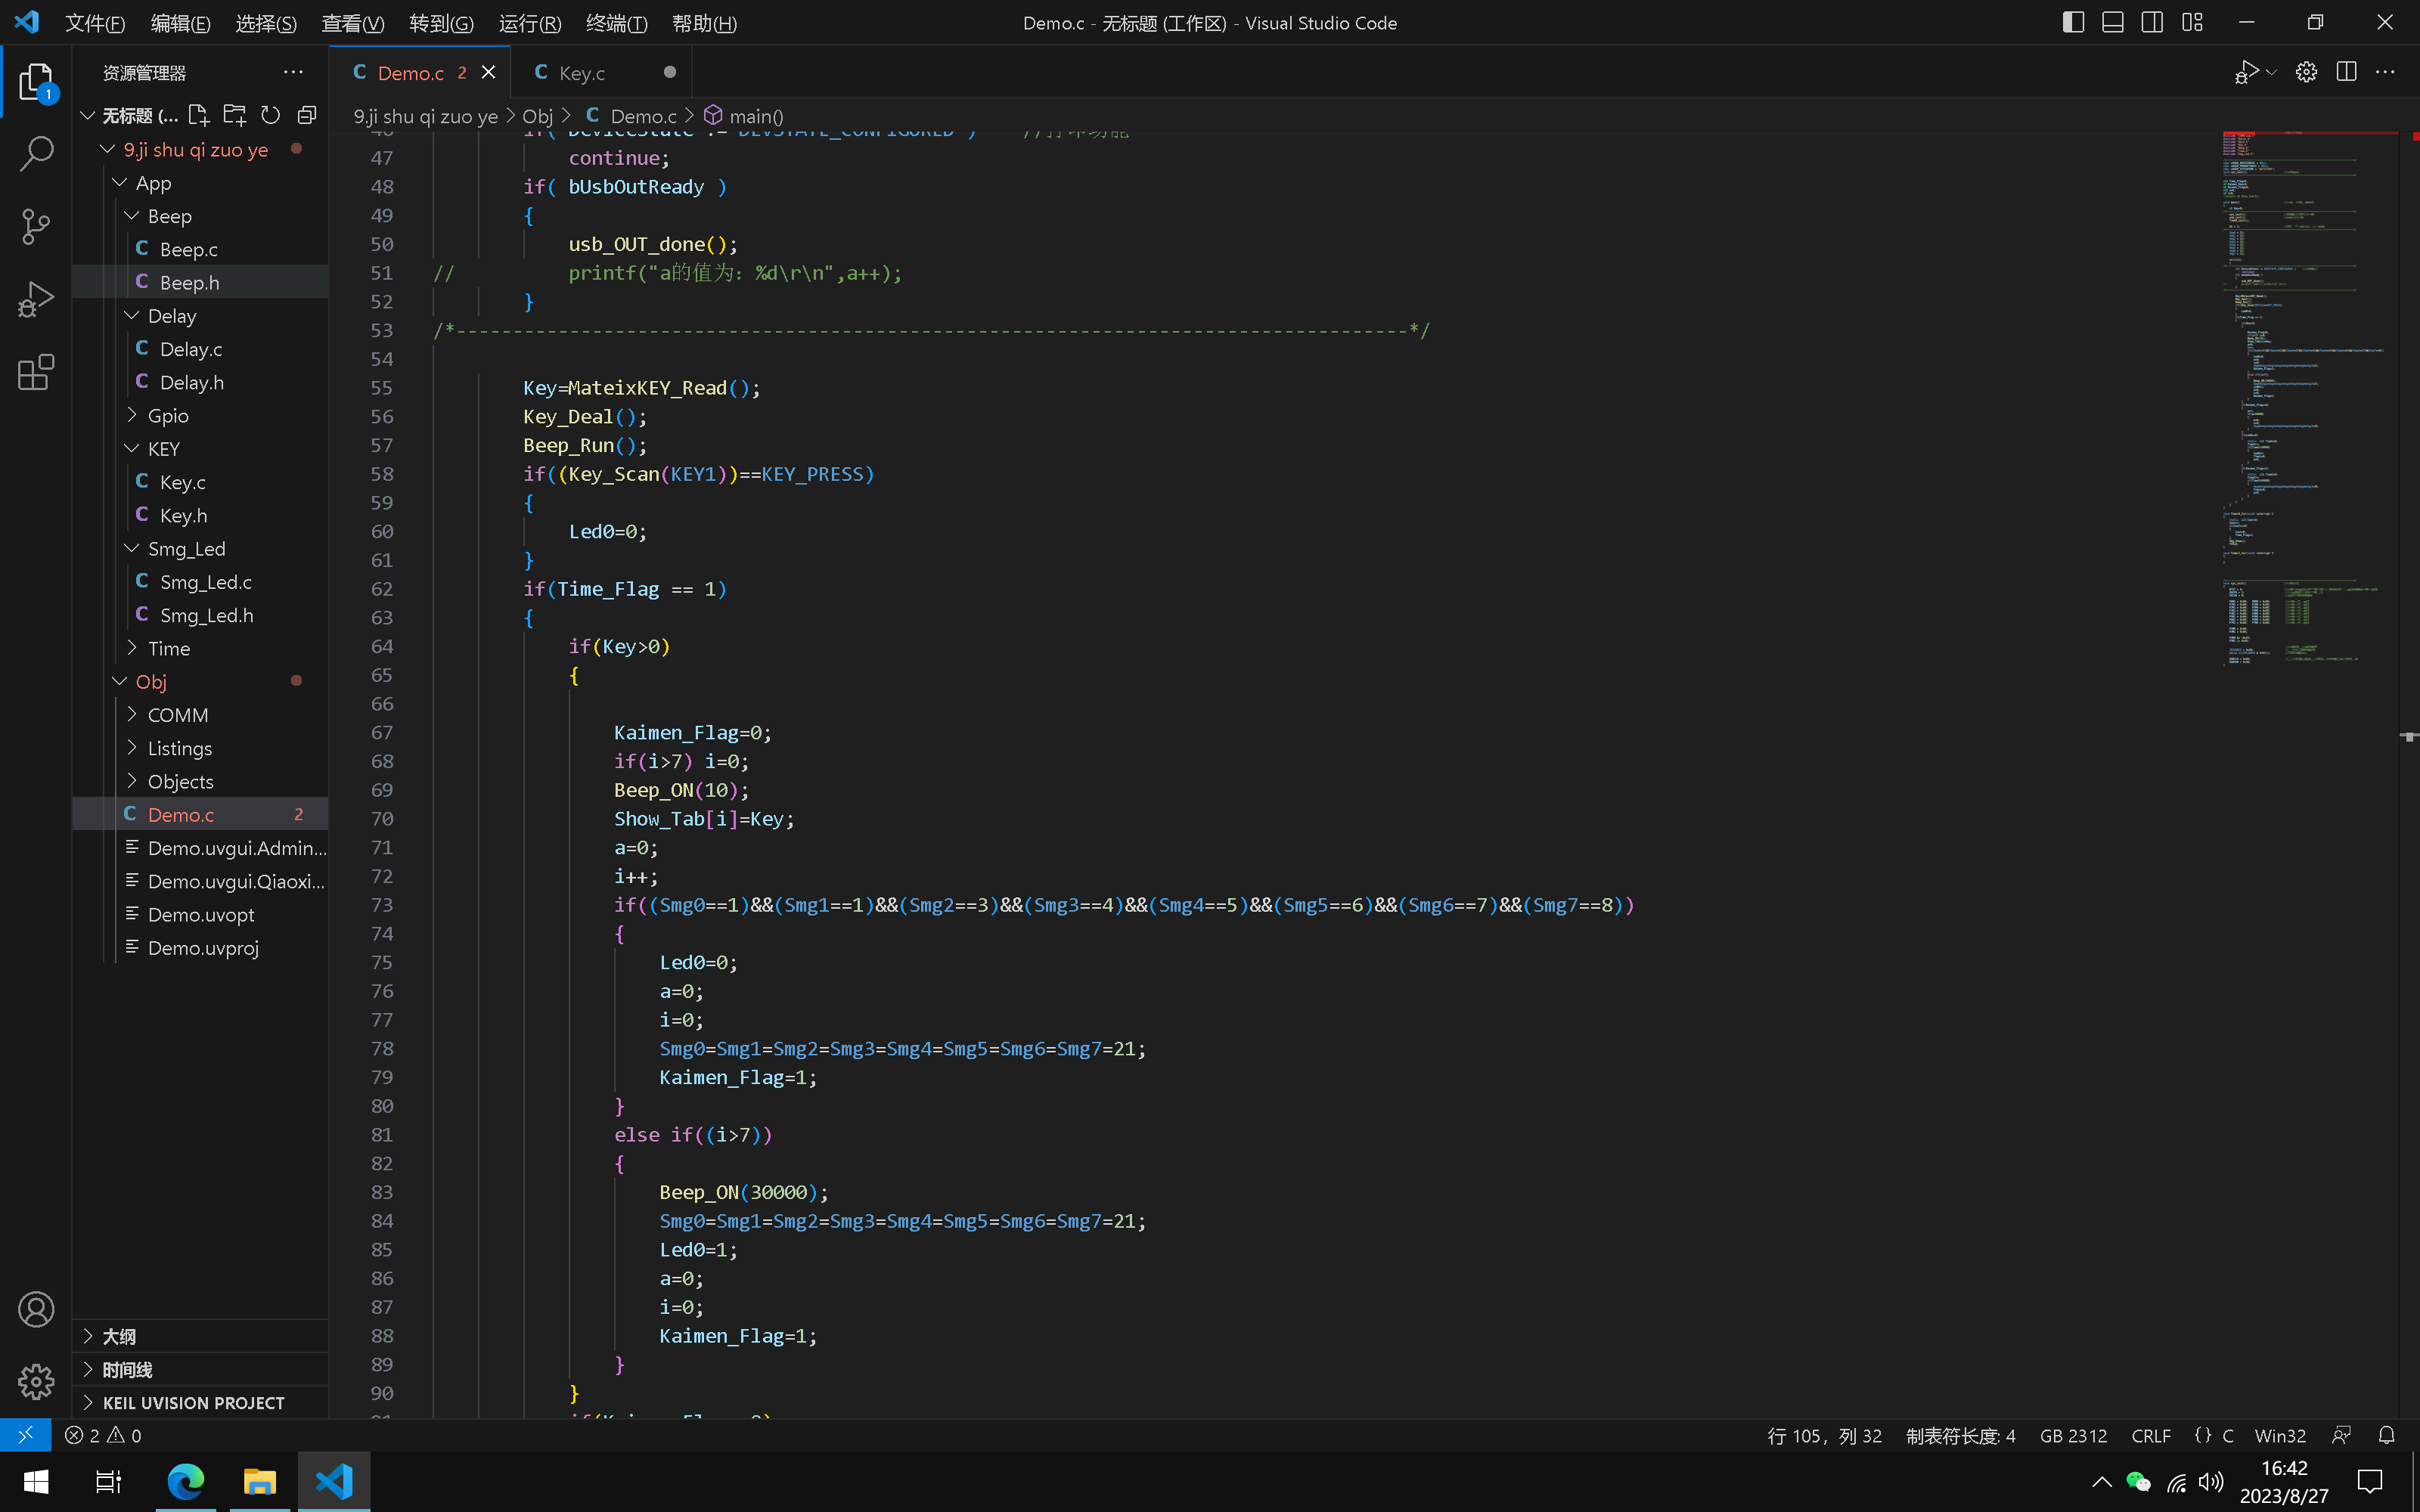The image size is (2420, 1512).
Task: Open the Search view
Action: click(36, 154)
